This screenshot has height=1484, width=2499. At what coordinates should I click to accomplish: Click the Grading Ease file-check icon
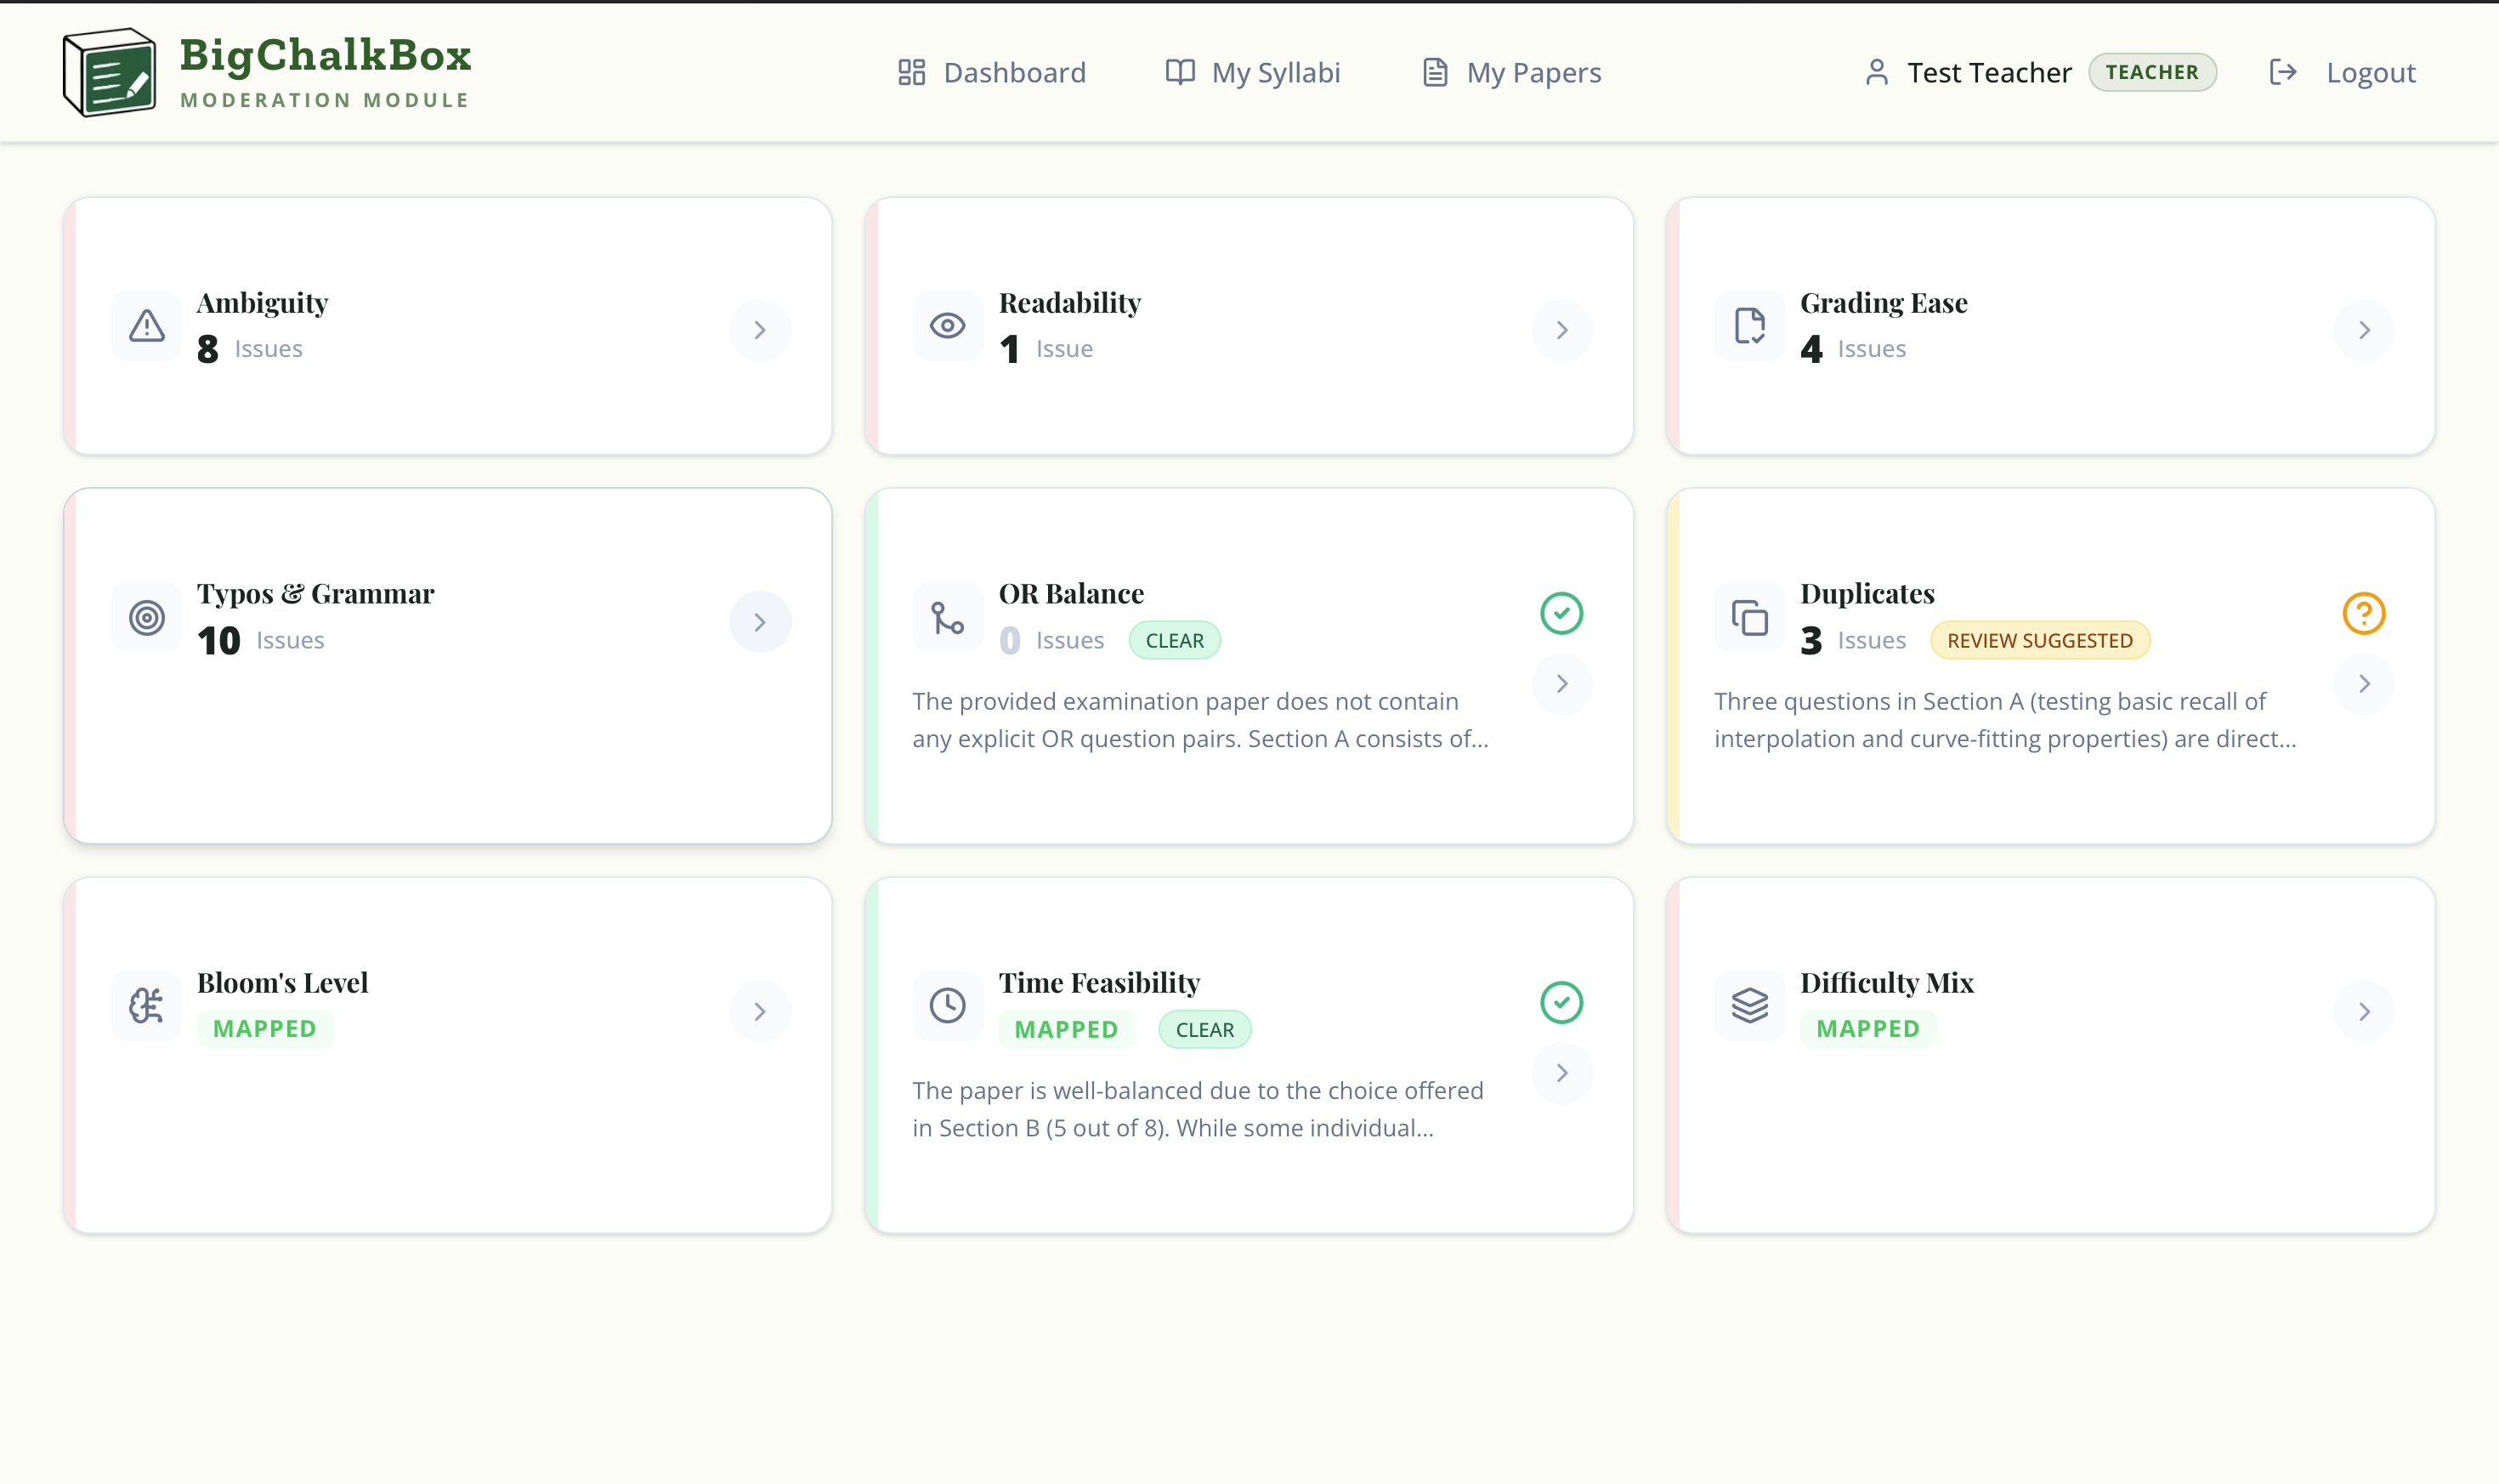pos(1749,325)
